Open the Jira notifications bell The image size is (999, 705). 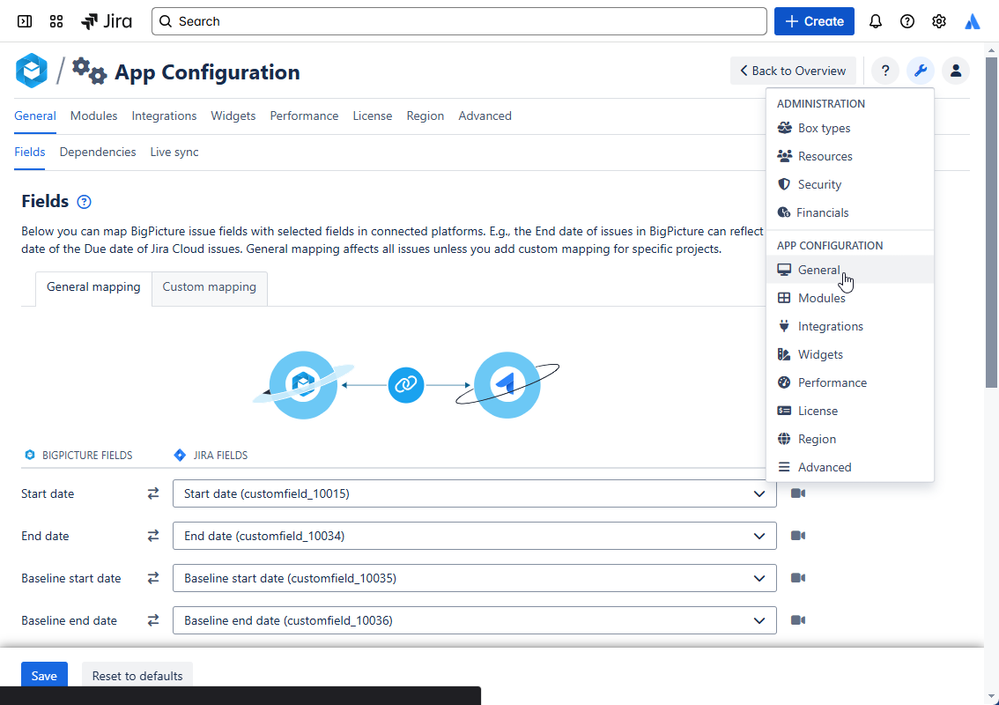point(875,22)
